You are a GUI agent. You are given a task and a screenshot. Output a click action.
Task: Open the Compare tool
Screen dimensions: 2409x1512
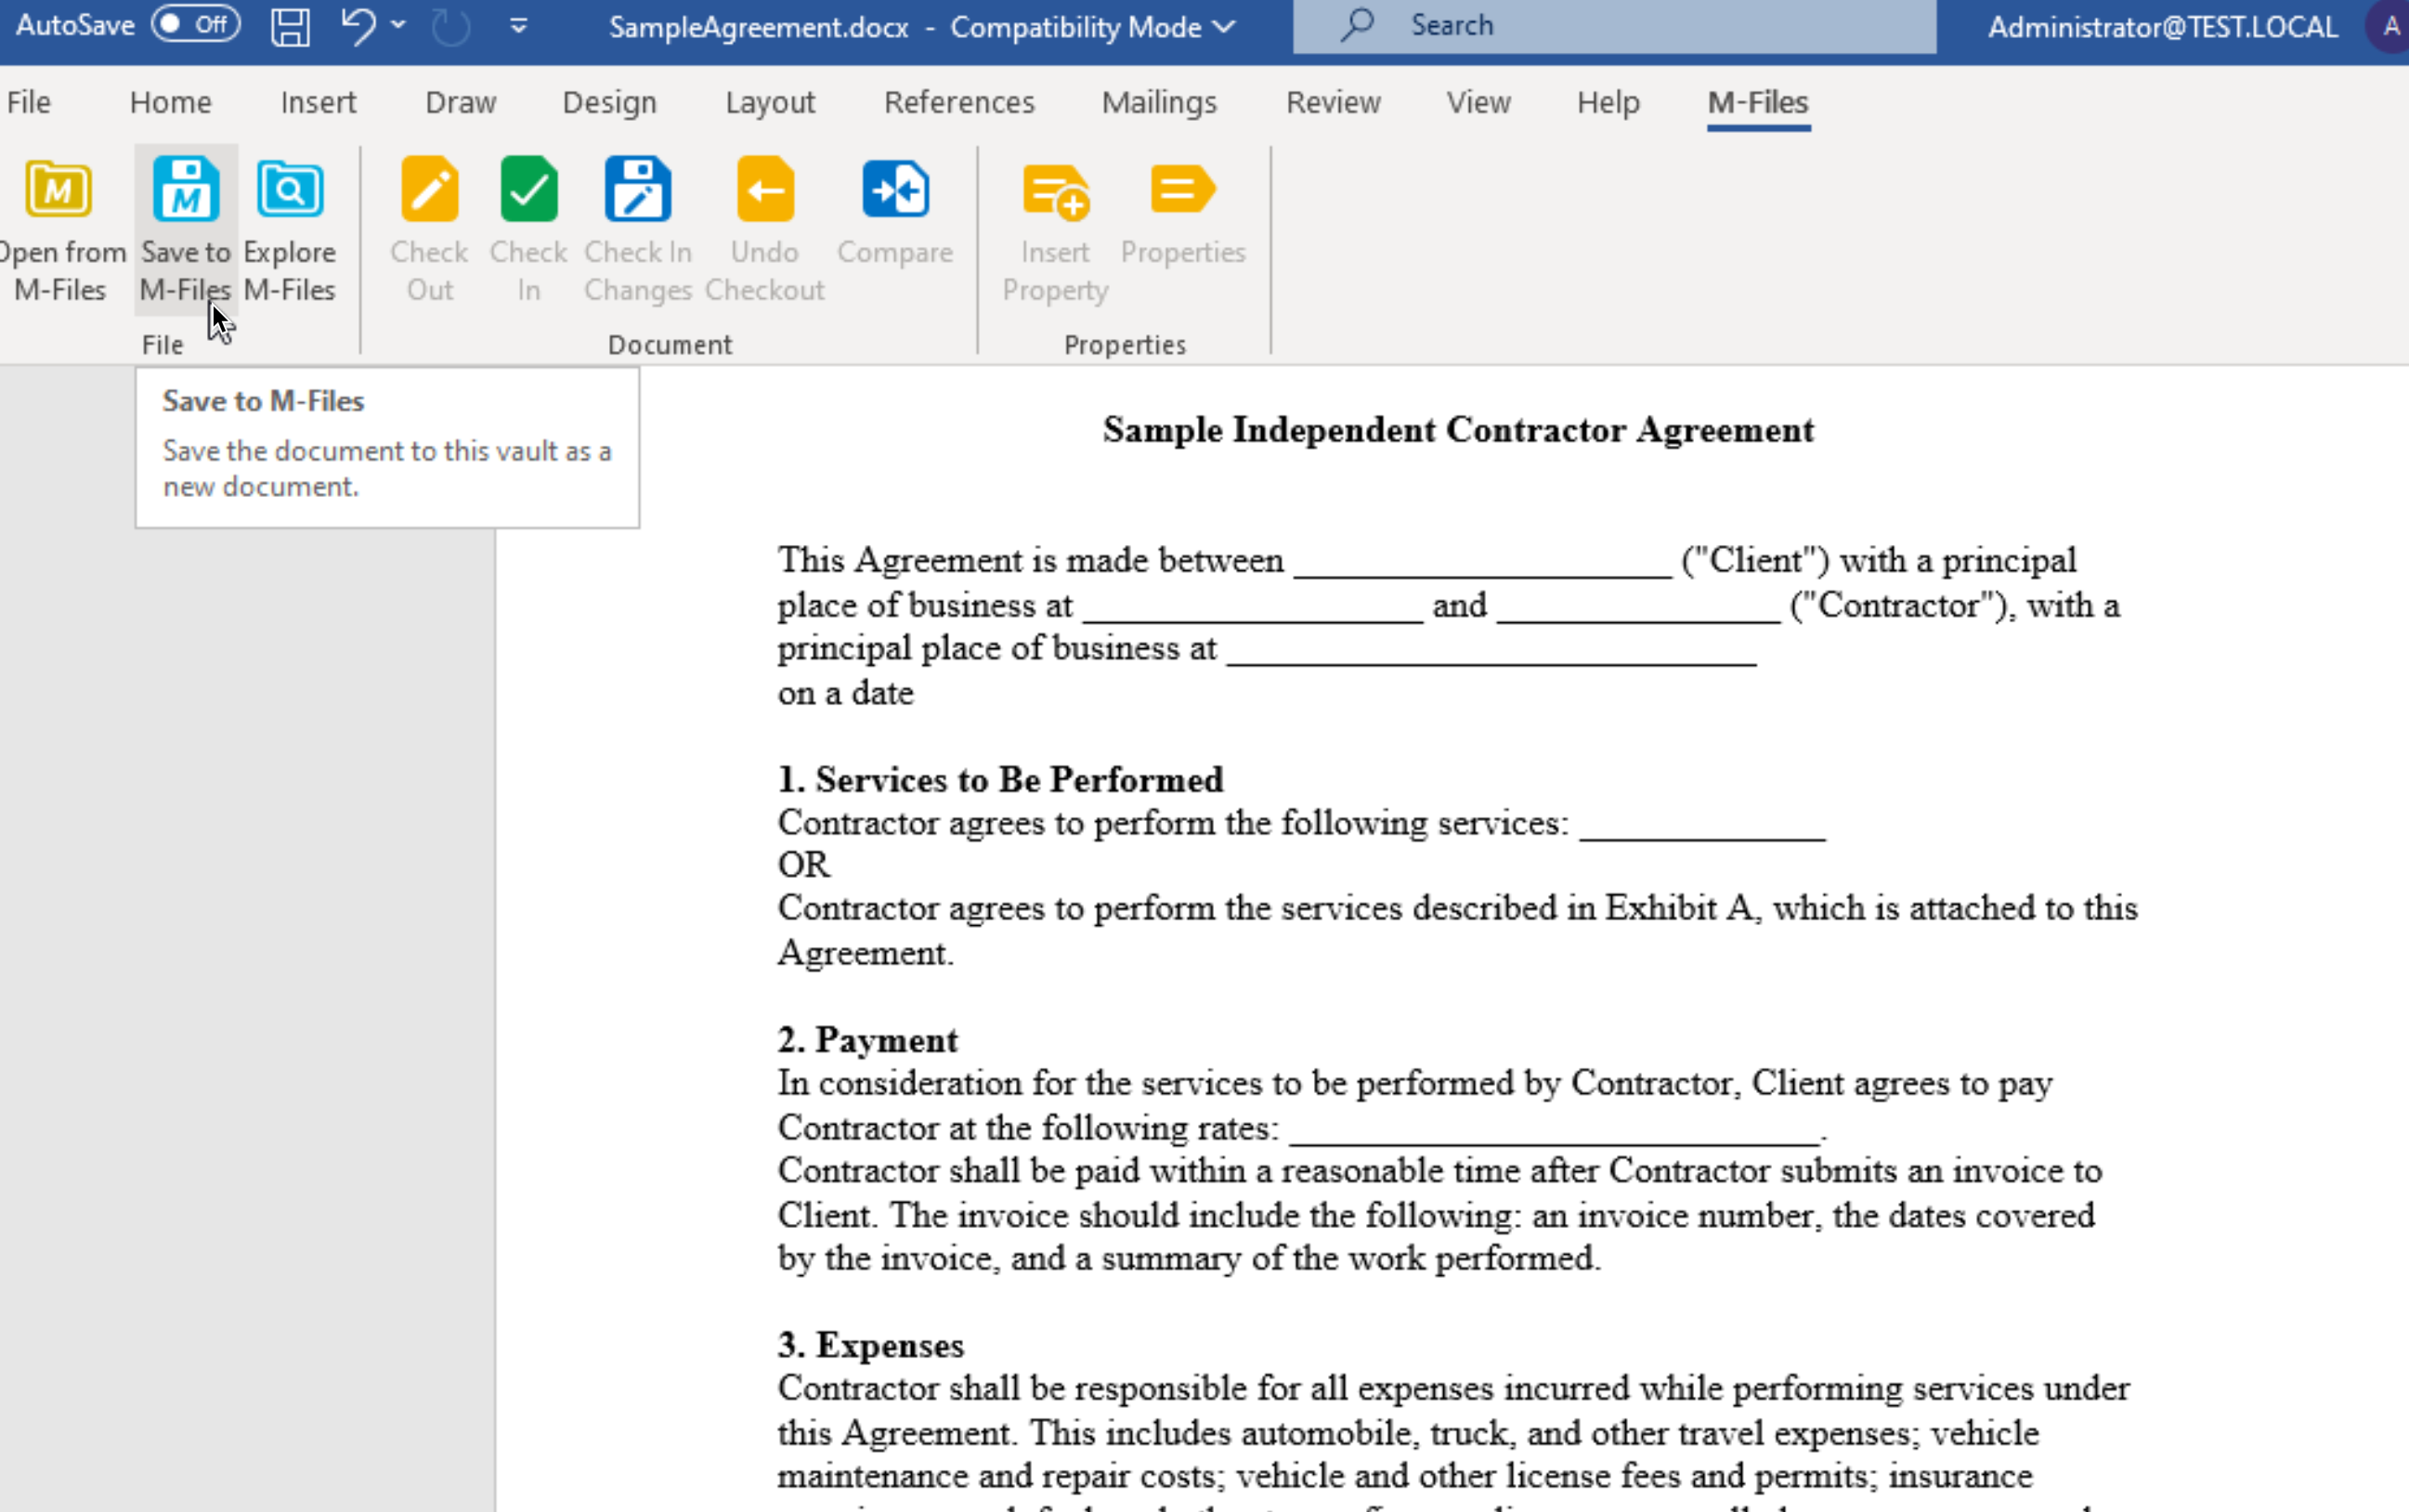tap(895, 214)
